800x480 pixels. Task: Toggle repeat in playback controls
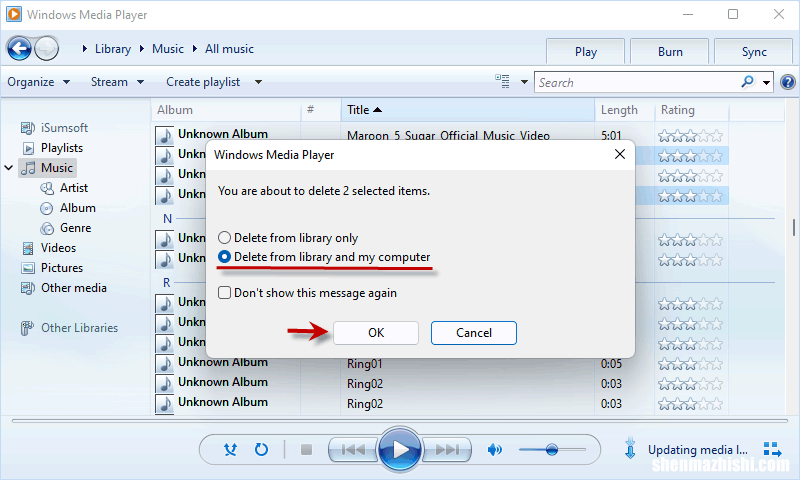(x=261, y=449)
